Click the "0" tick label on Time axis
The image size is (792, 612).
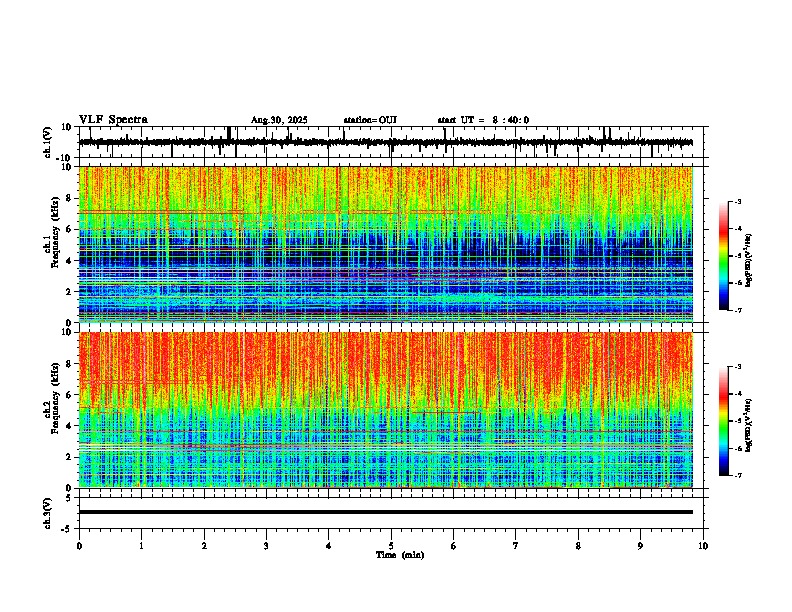79,546
